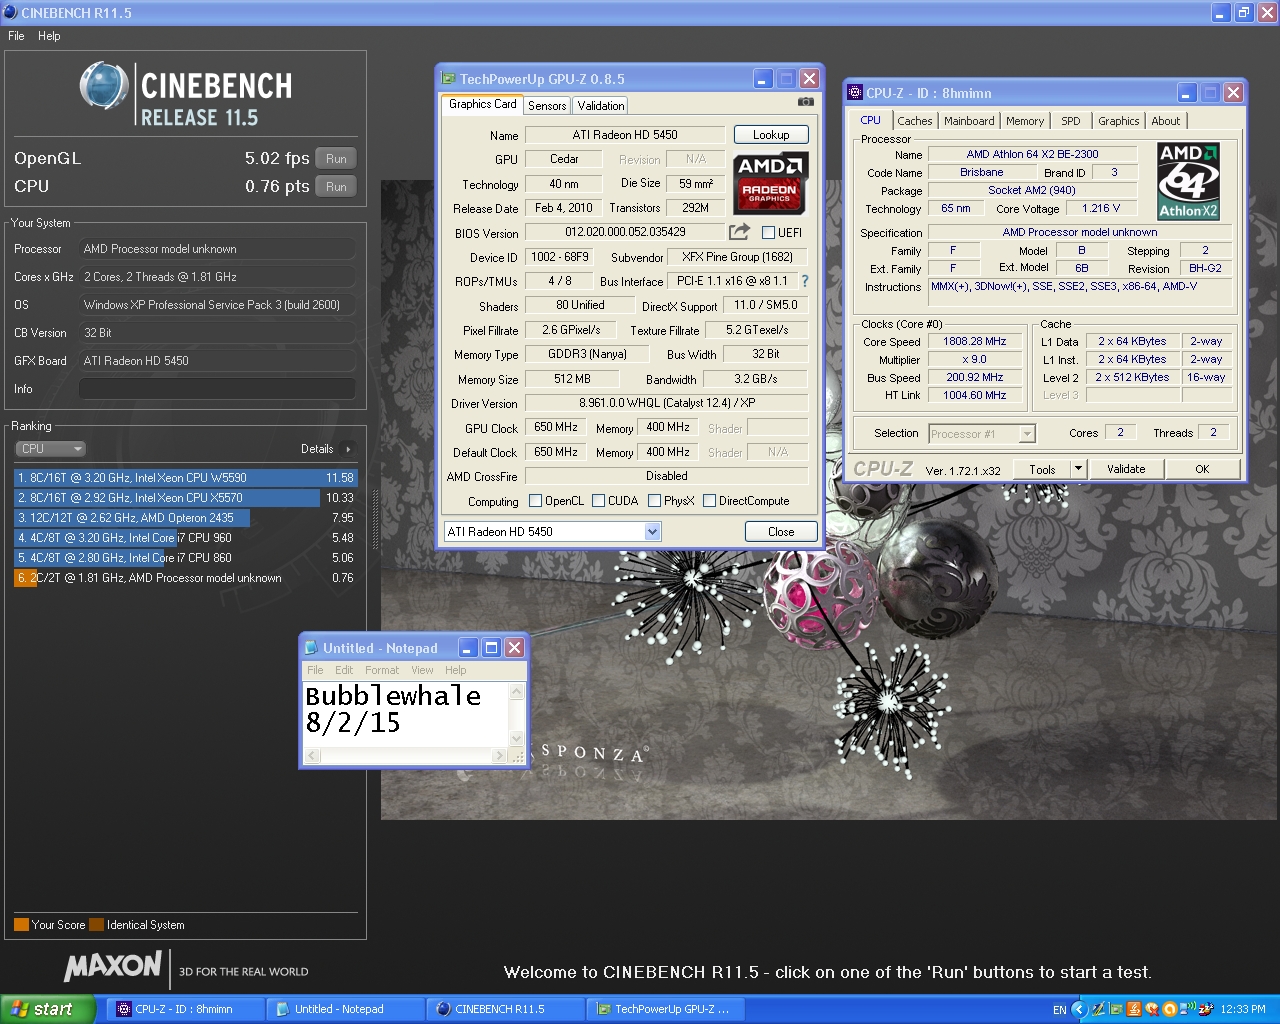Open the Notepad Format menu
This screenshot has height=1024, width=1280.
(382, 670)
